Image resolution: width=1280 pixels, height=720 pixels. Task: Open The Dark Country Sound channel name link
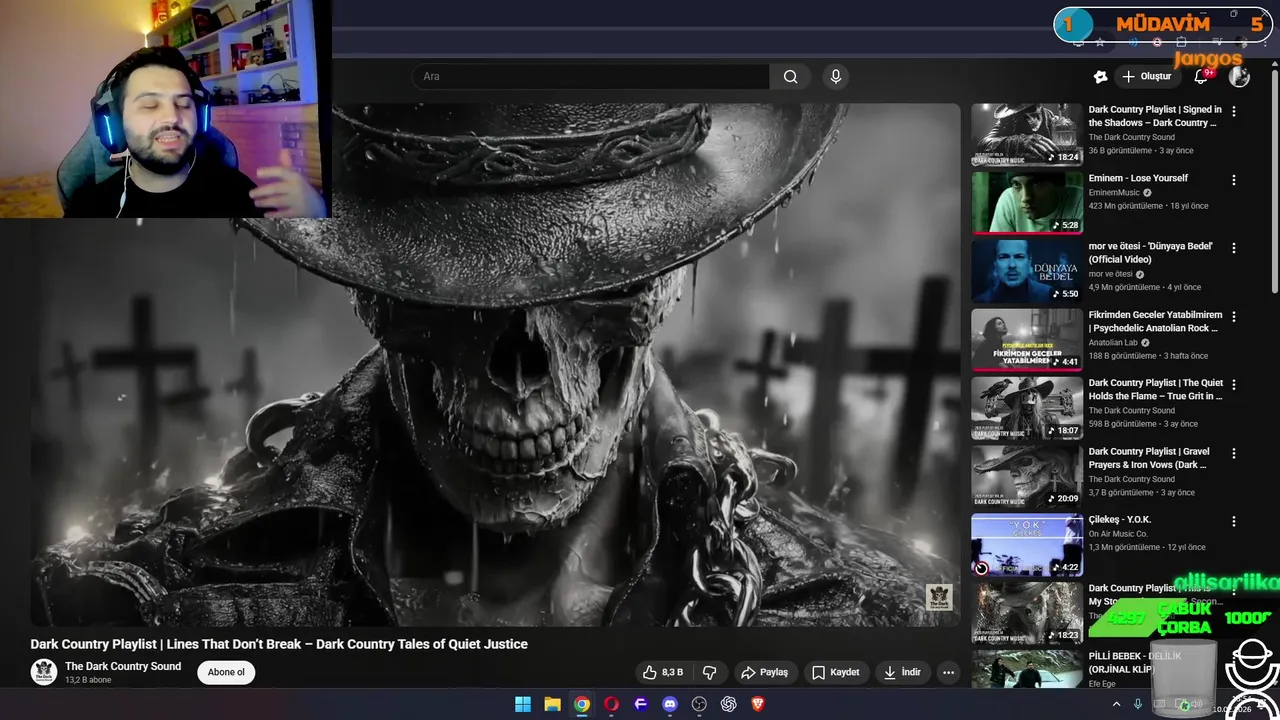pyautogui.click(x=123, y=666)
